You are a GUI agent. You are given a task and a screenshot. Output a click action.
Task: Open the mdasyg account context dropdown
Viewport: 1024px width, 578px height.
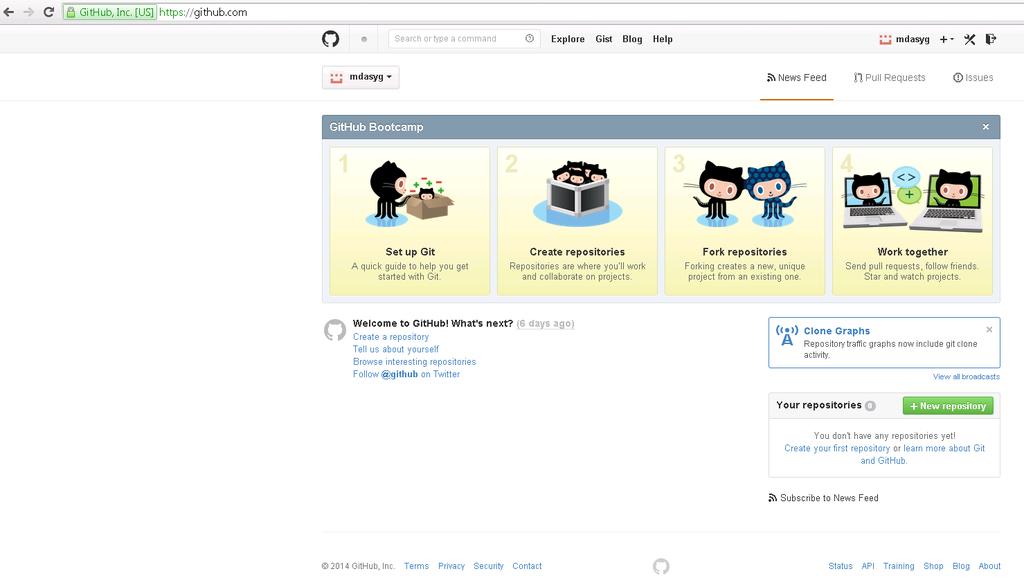(360, 77)
